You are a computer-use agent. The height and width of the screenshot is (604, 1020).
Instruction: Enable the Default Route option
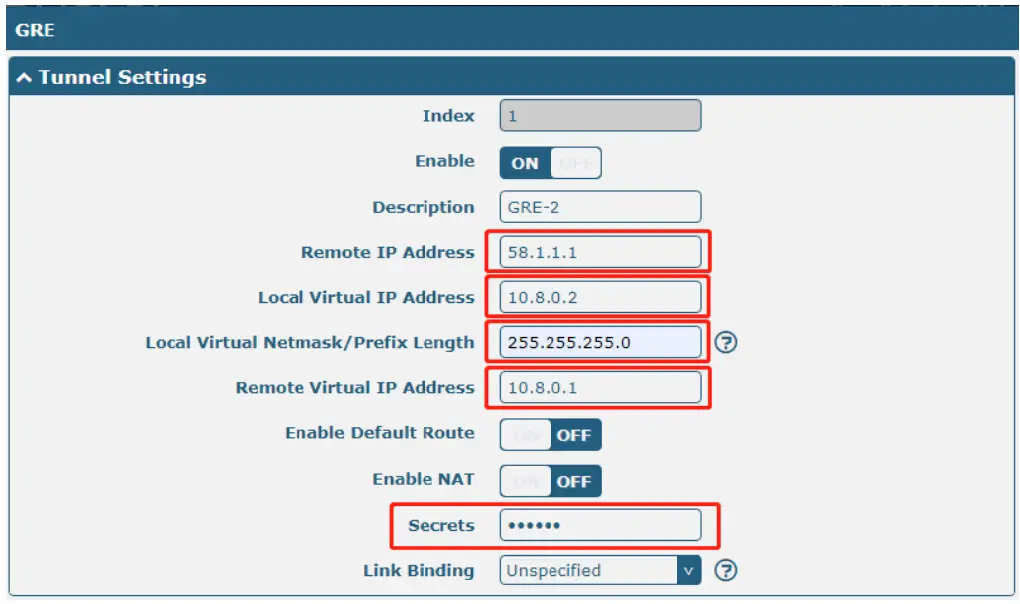pyautogui.click(x=527, y=434)
